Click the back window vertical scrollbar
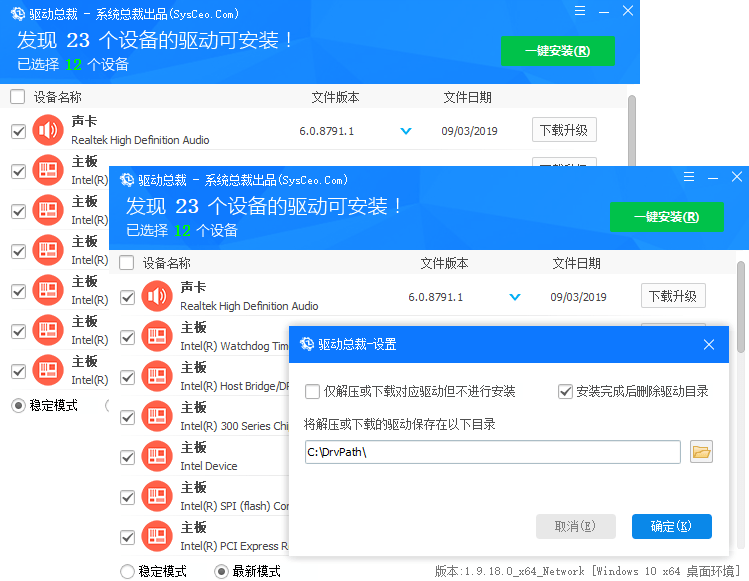This screenshot has width=749, height=581. pyautogui.click(x=632, y=130)
